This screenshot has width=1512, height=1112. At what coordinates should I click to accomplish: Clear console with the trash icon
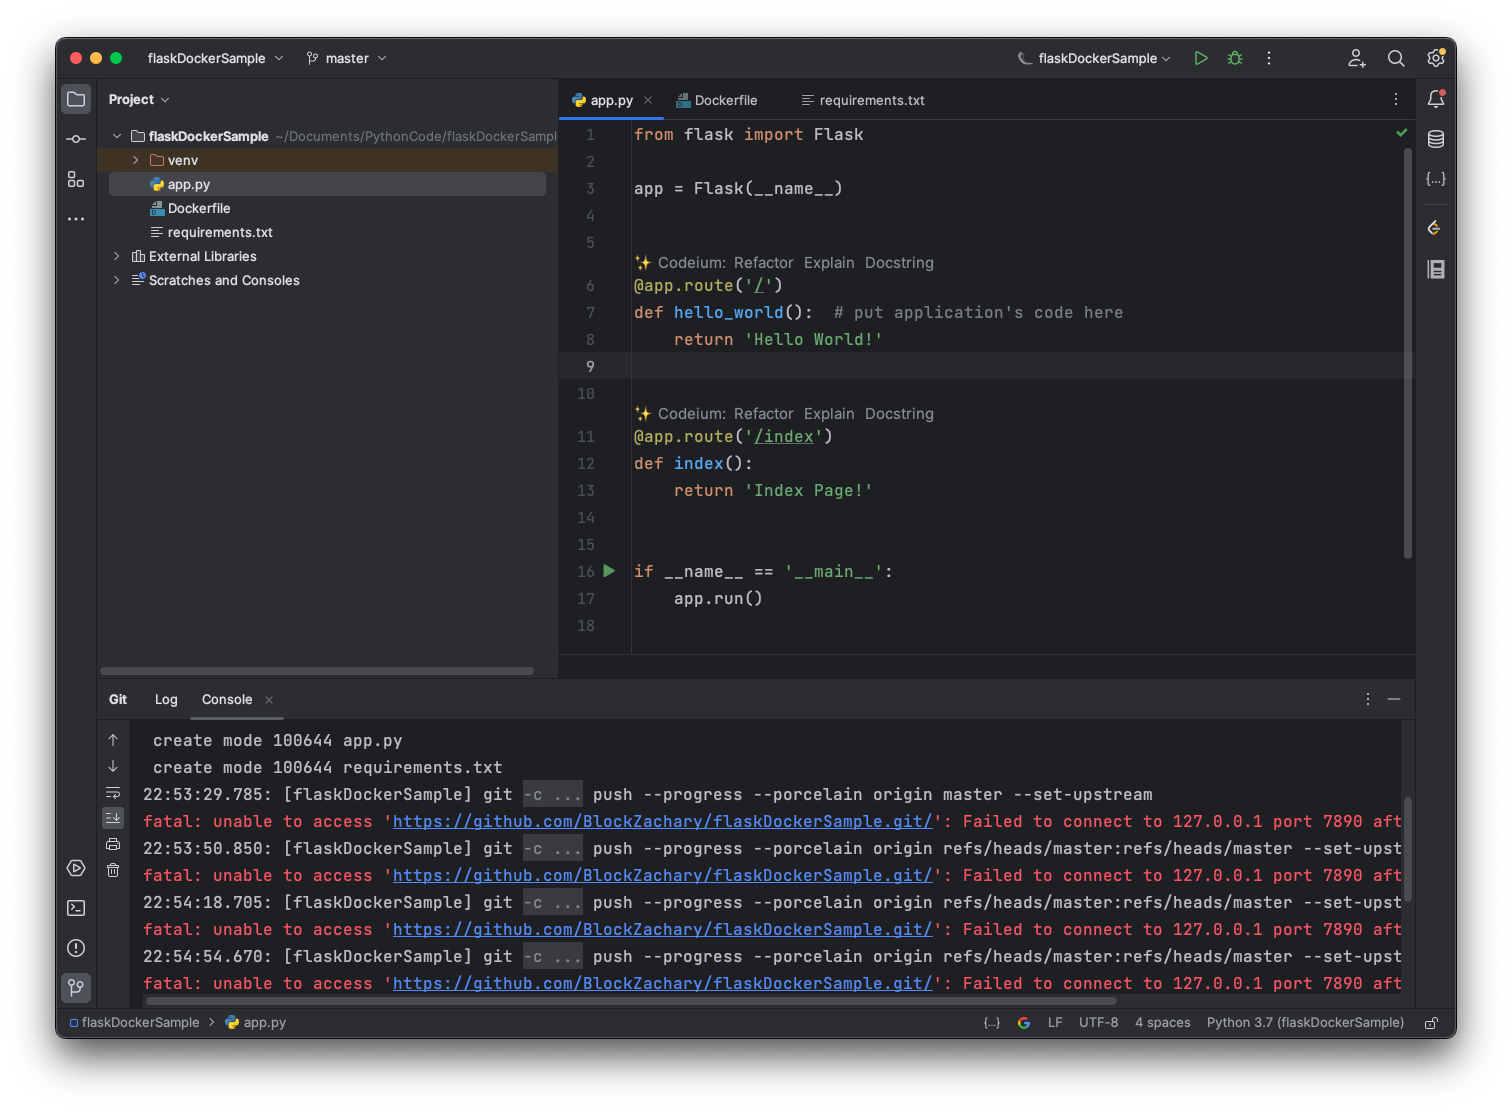click(x=113, y=870)
